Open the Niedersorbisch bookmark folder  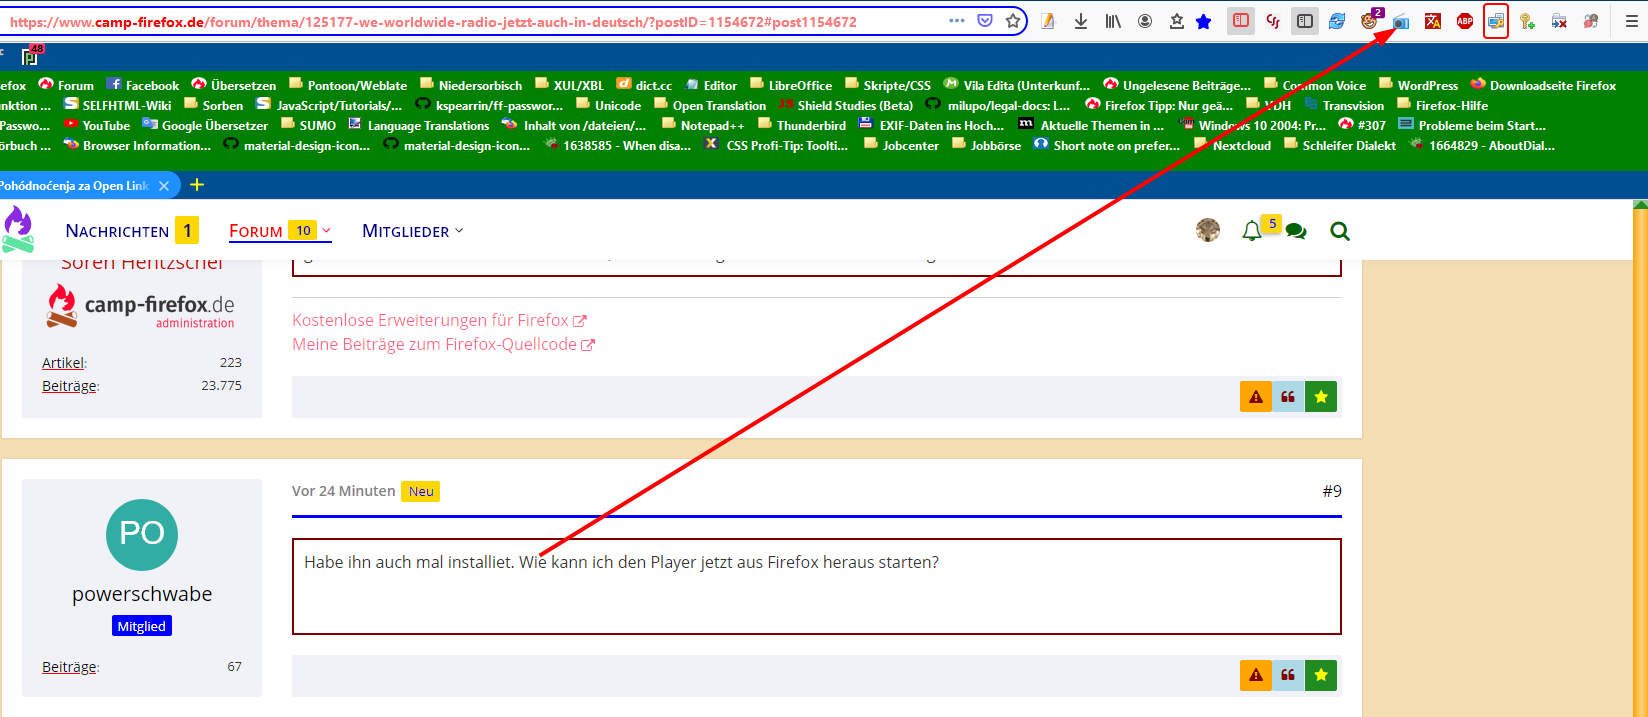[x=470, y=85]
